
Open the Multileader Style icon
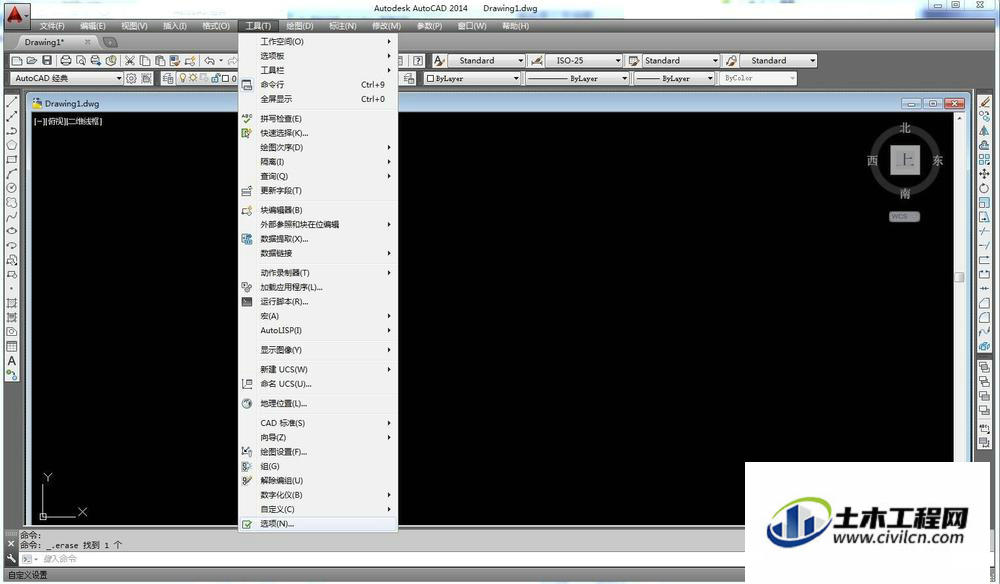point(732,61)
